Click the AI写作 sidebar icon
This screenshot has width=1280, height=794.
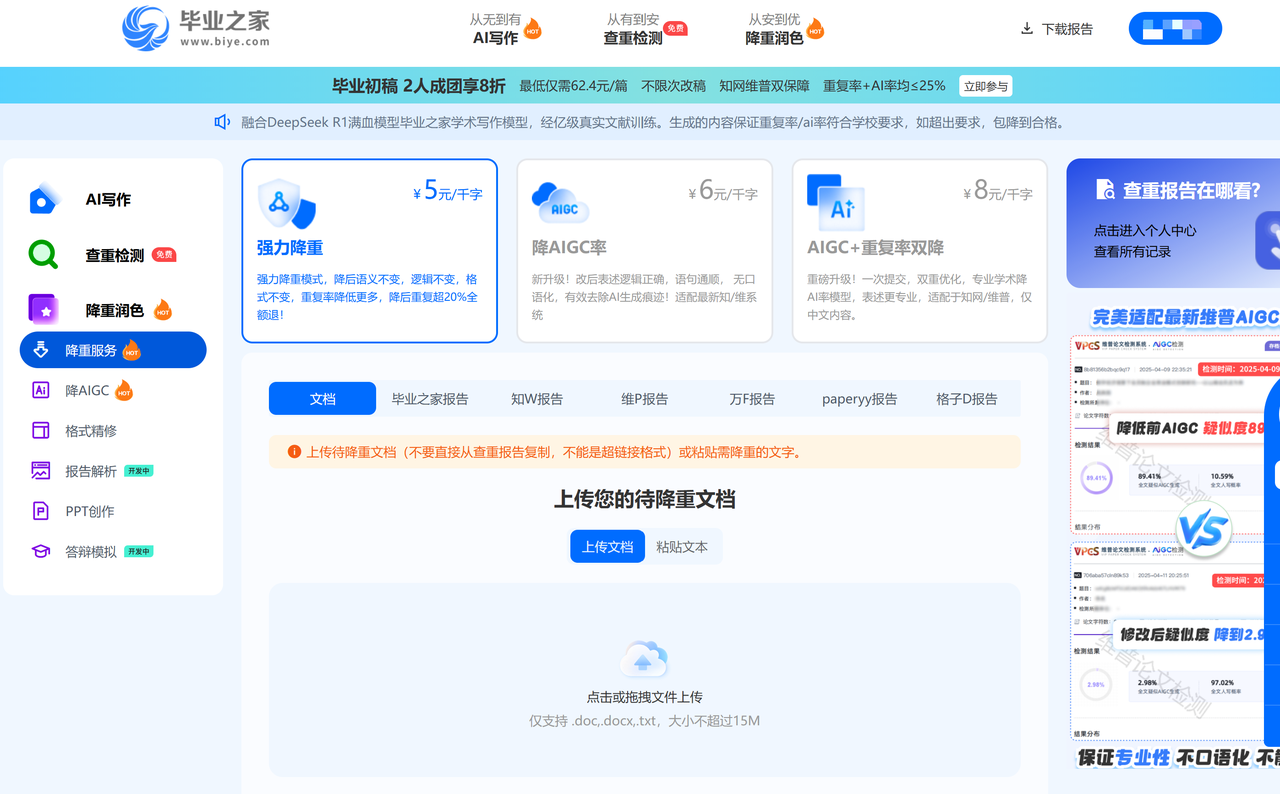click(43, 199)
